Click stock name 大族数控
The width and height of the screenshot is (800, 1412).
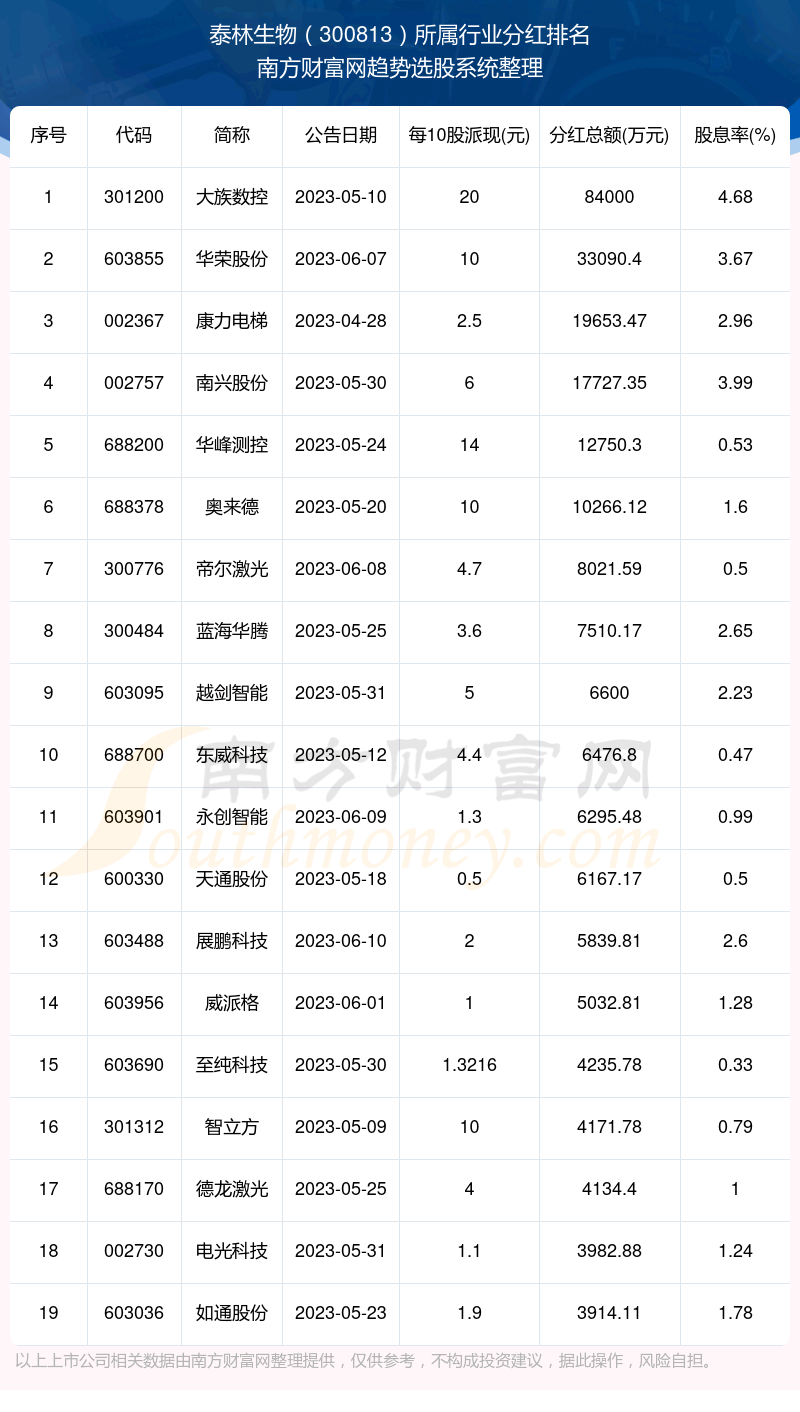[232, 197]
